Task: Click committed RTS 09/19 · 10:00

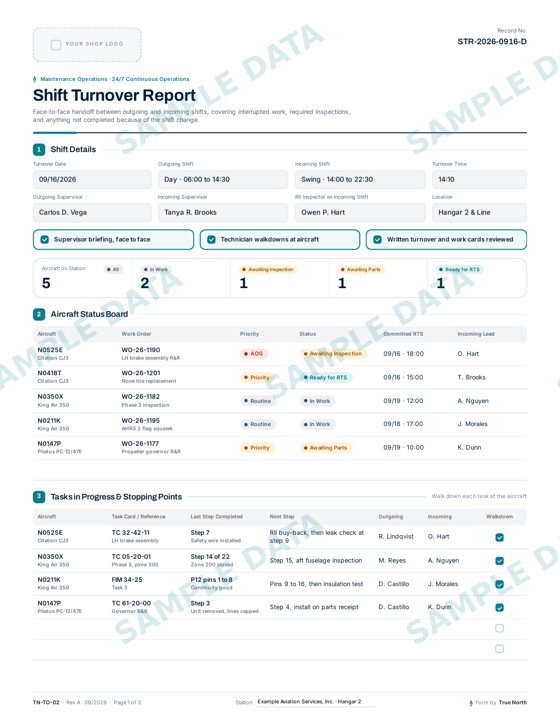Action: [x=403, y=448]
